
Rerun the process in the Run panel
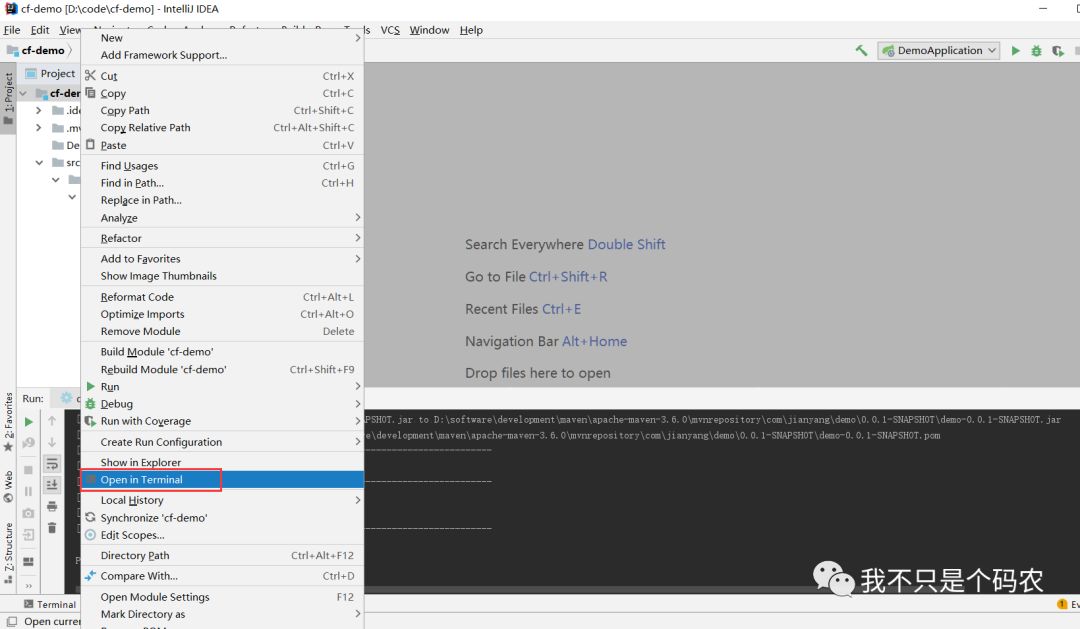click(x=28, y=421)
